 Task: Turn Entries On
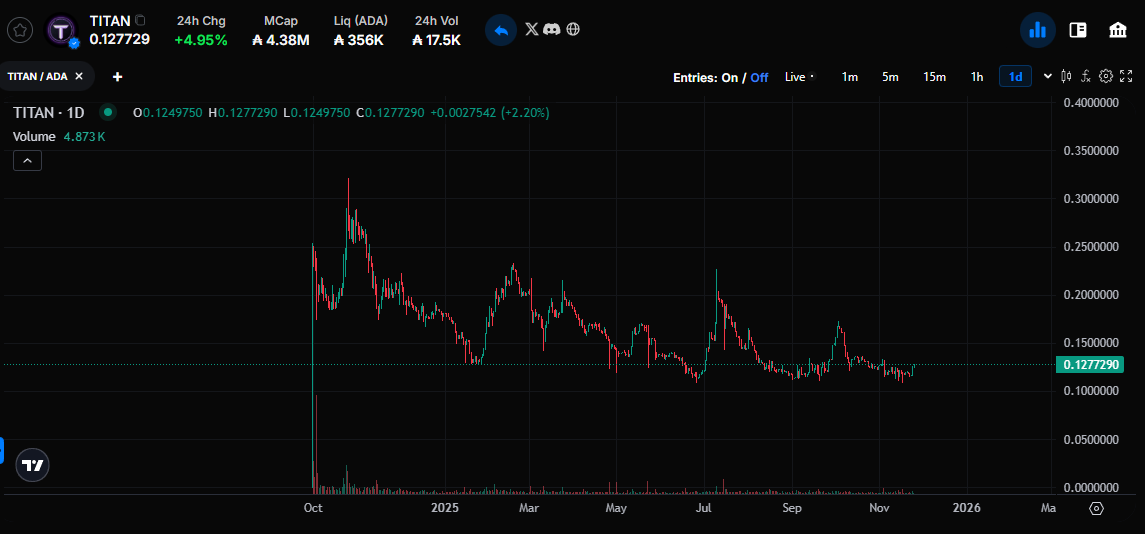click(x=729, y=77)
